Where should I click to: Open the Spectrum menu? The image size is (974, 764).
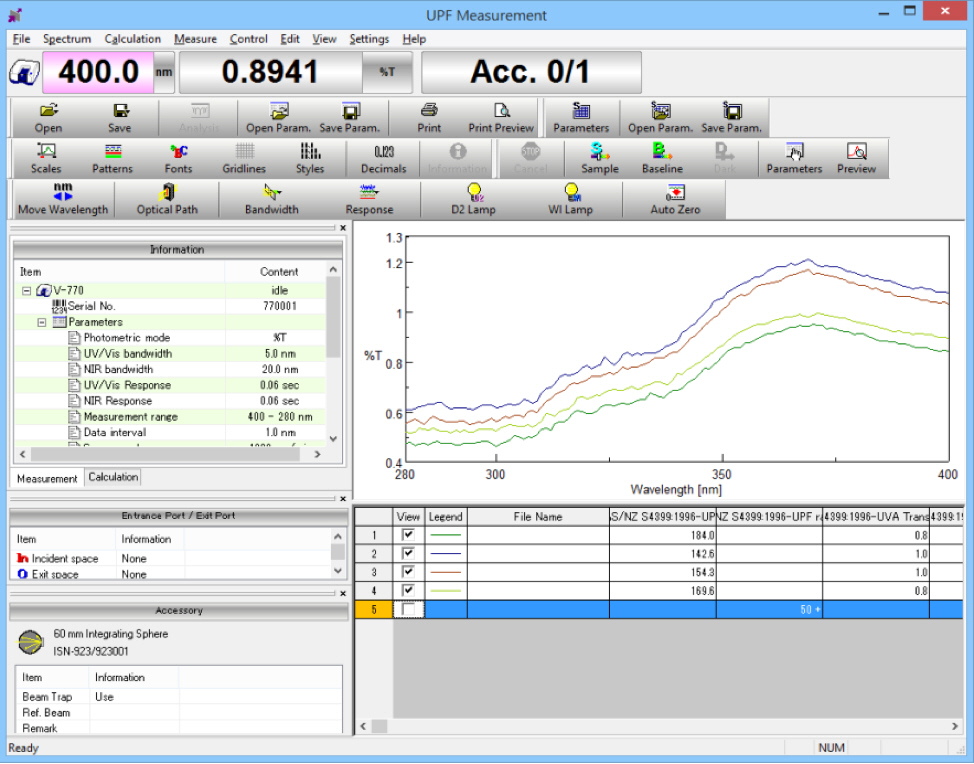point(67,39)
